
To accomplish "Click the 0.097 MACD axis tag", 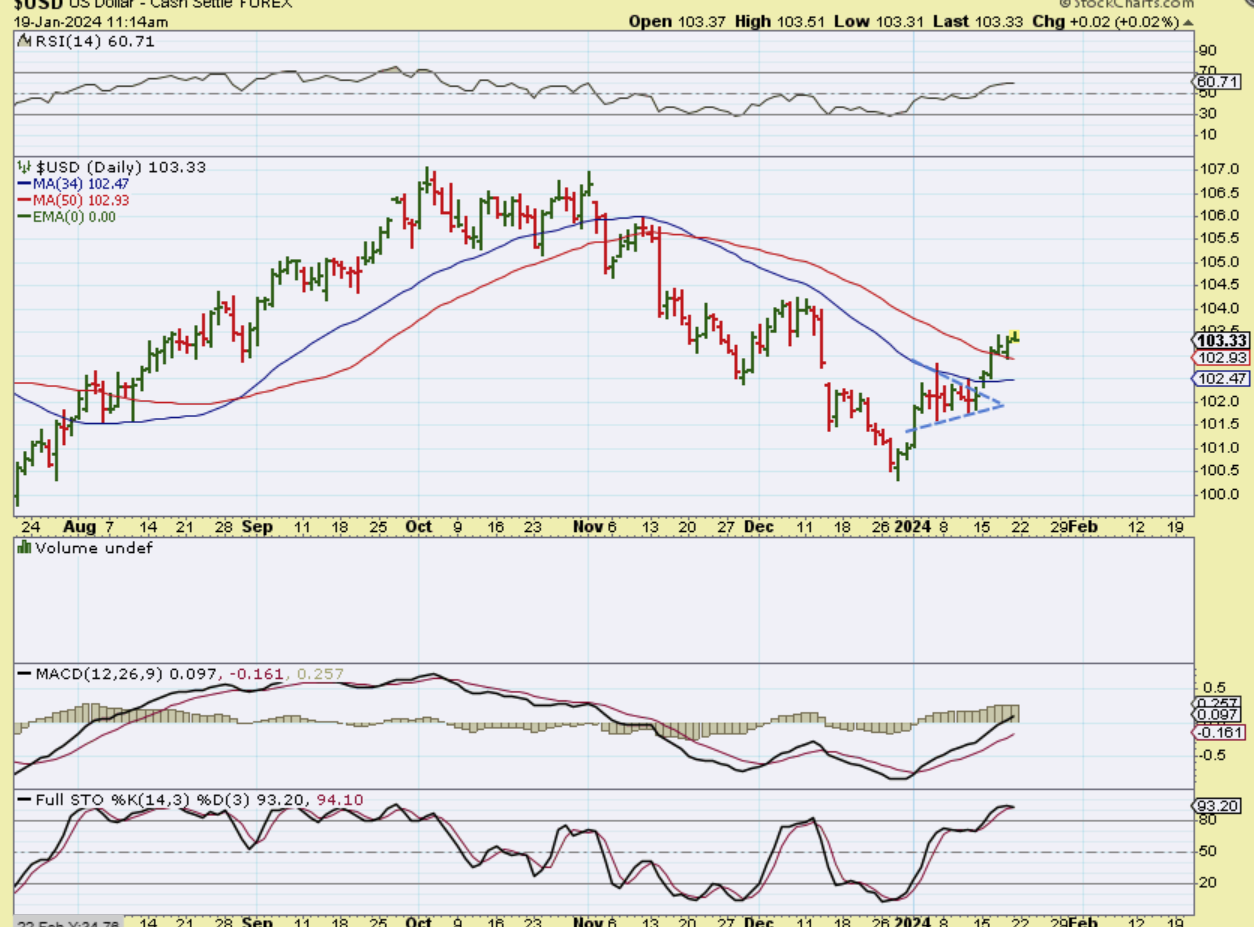I will tap(1218, 715).
